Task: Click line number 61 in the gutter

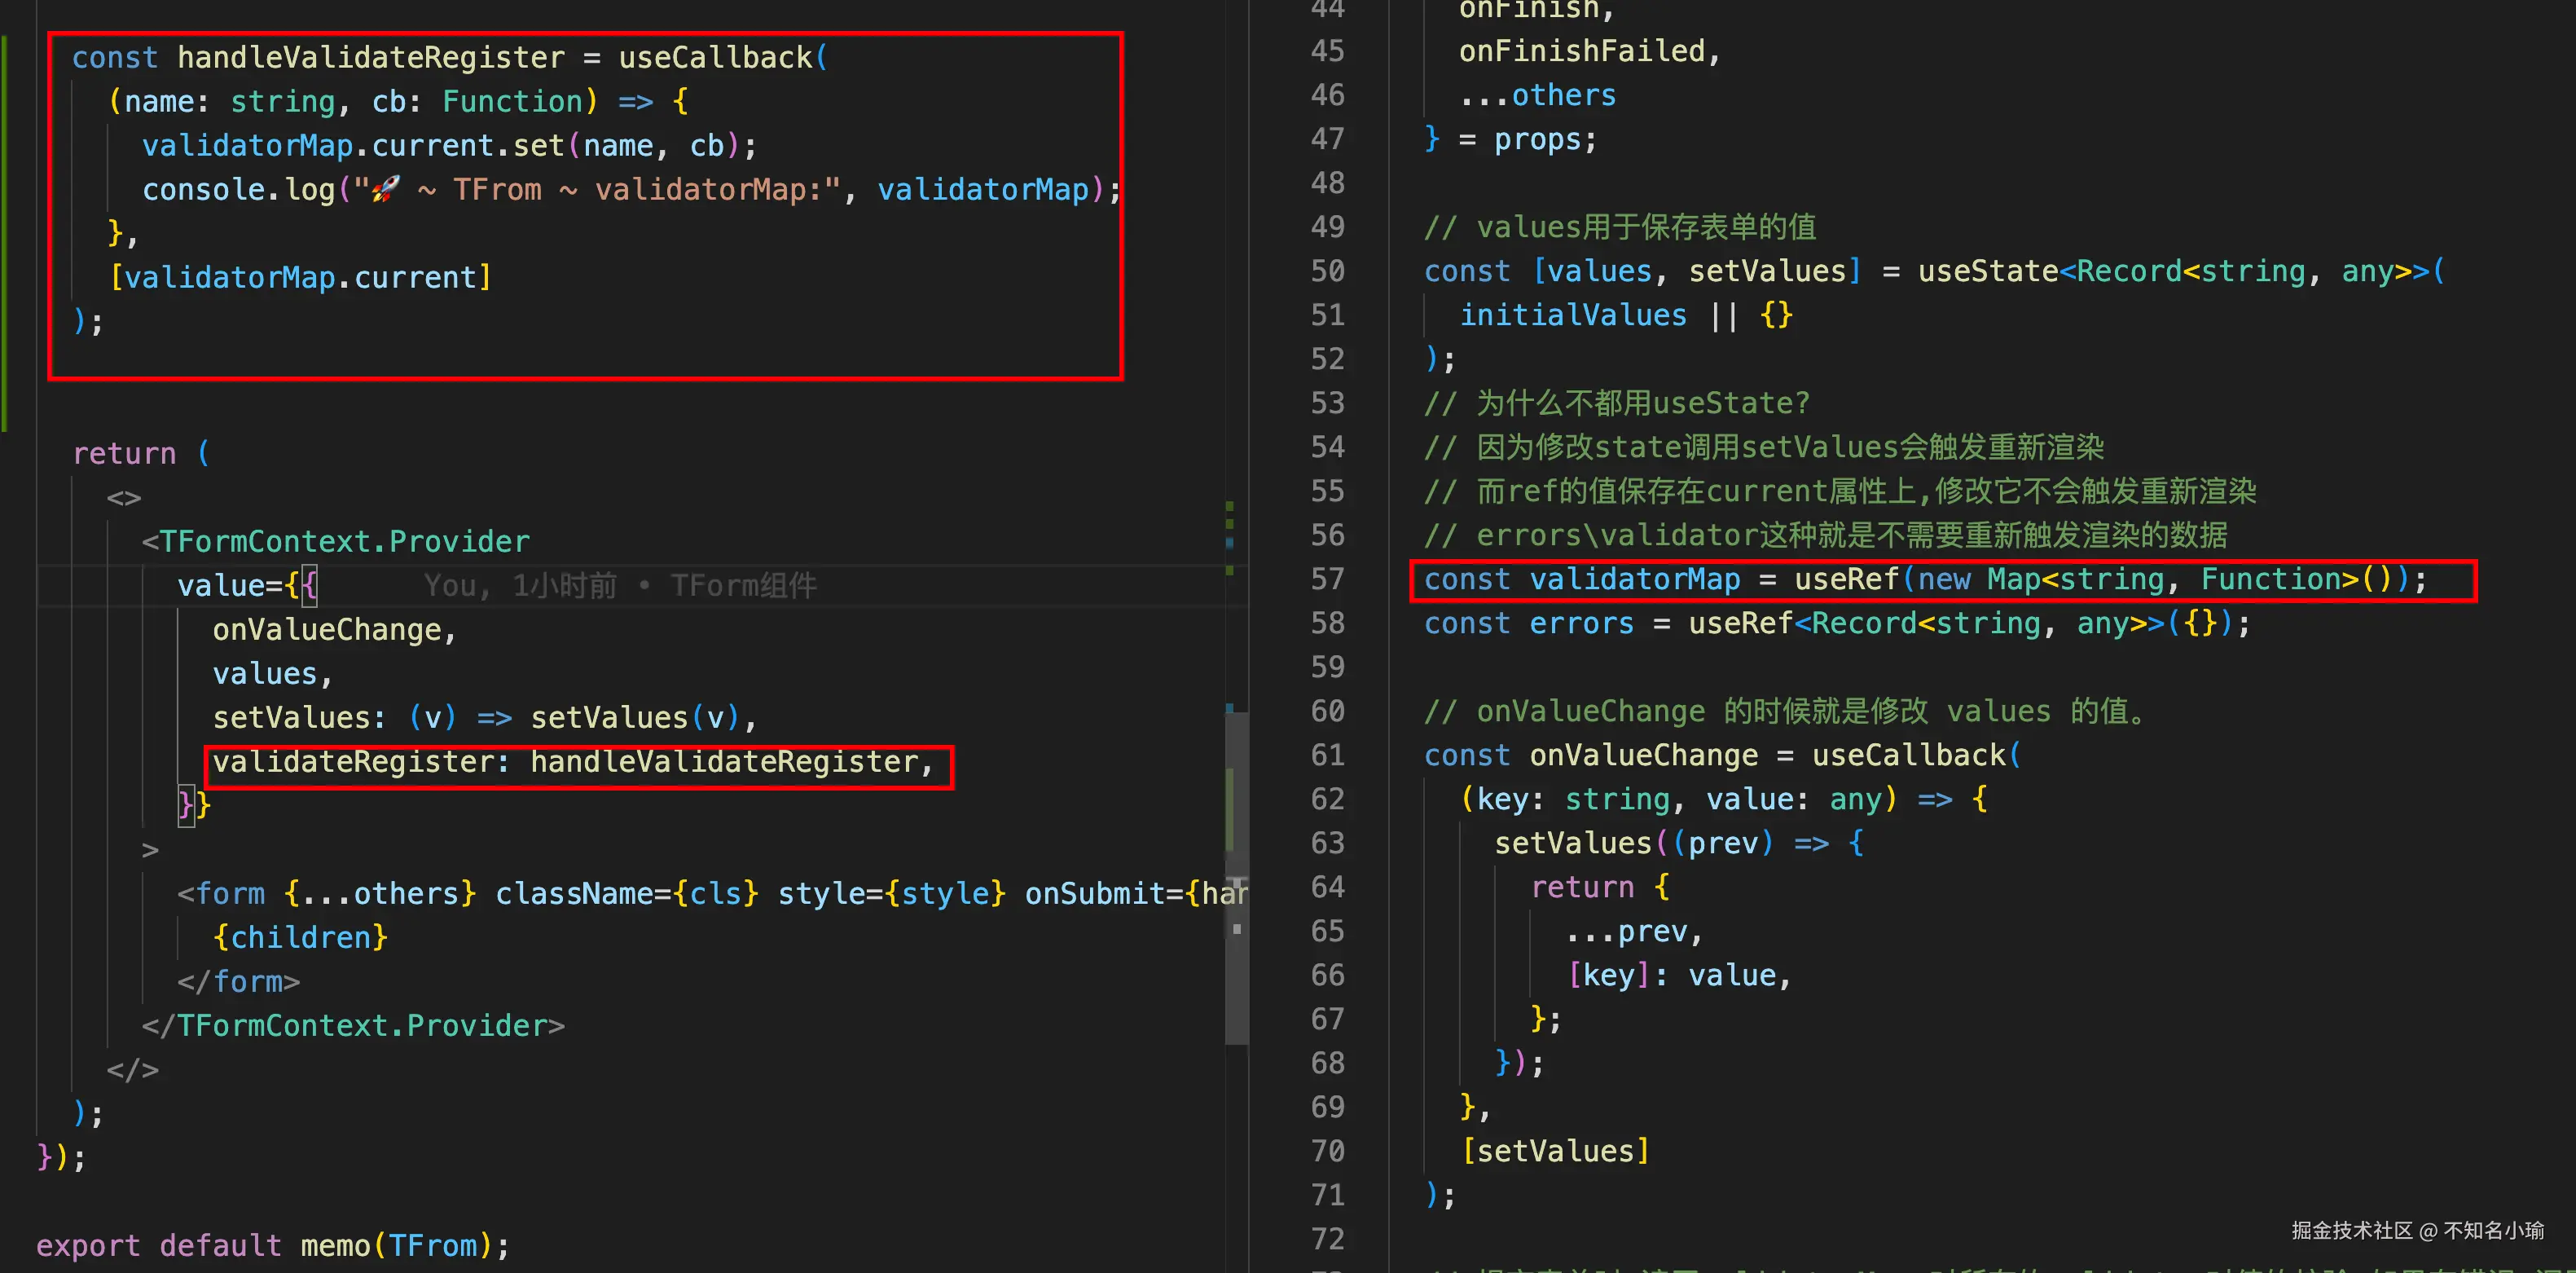Action: click(x=1327, y=755)
